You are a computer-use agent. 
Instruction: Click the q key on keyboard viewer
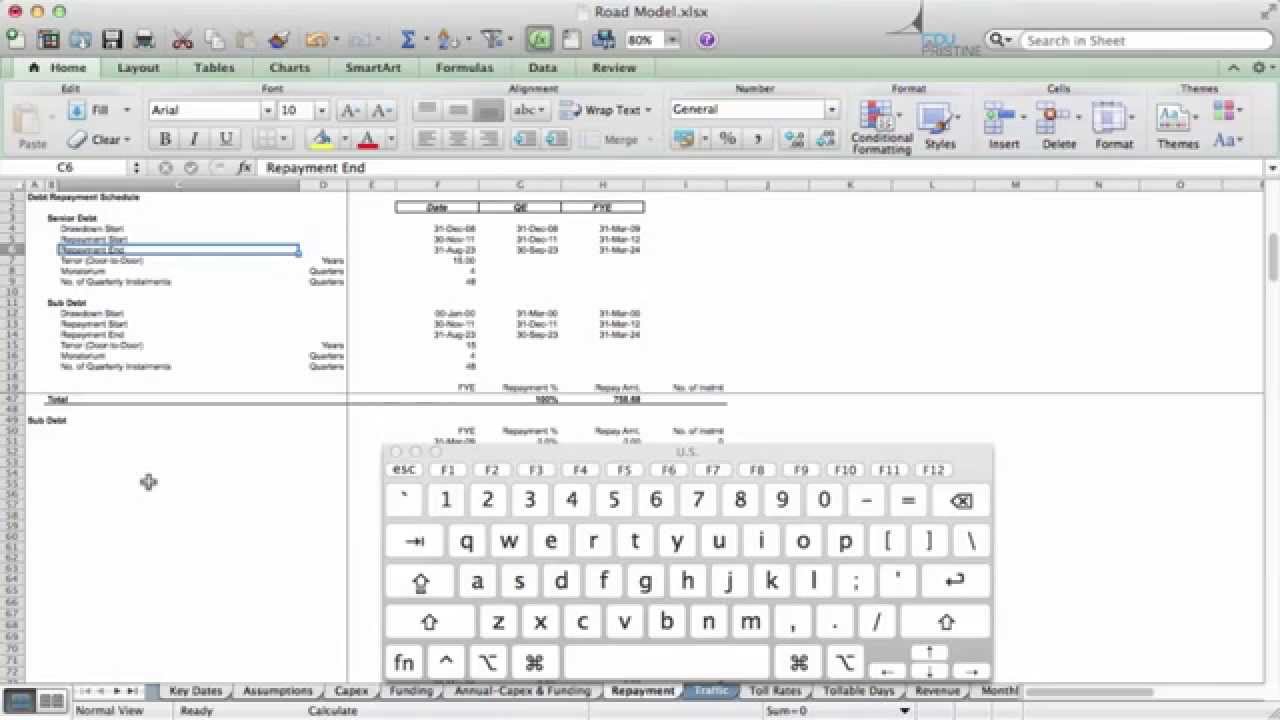[x=467, y=542]
